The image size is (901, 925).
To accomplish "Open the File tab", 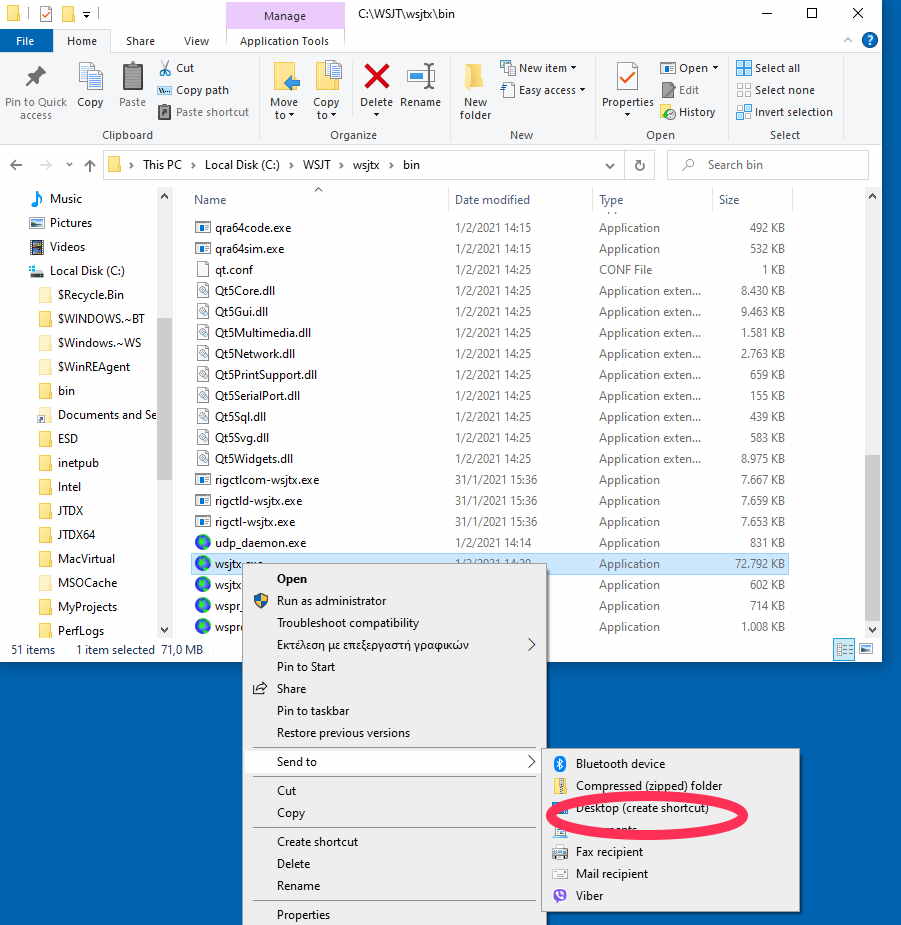I will [25, 41].
